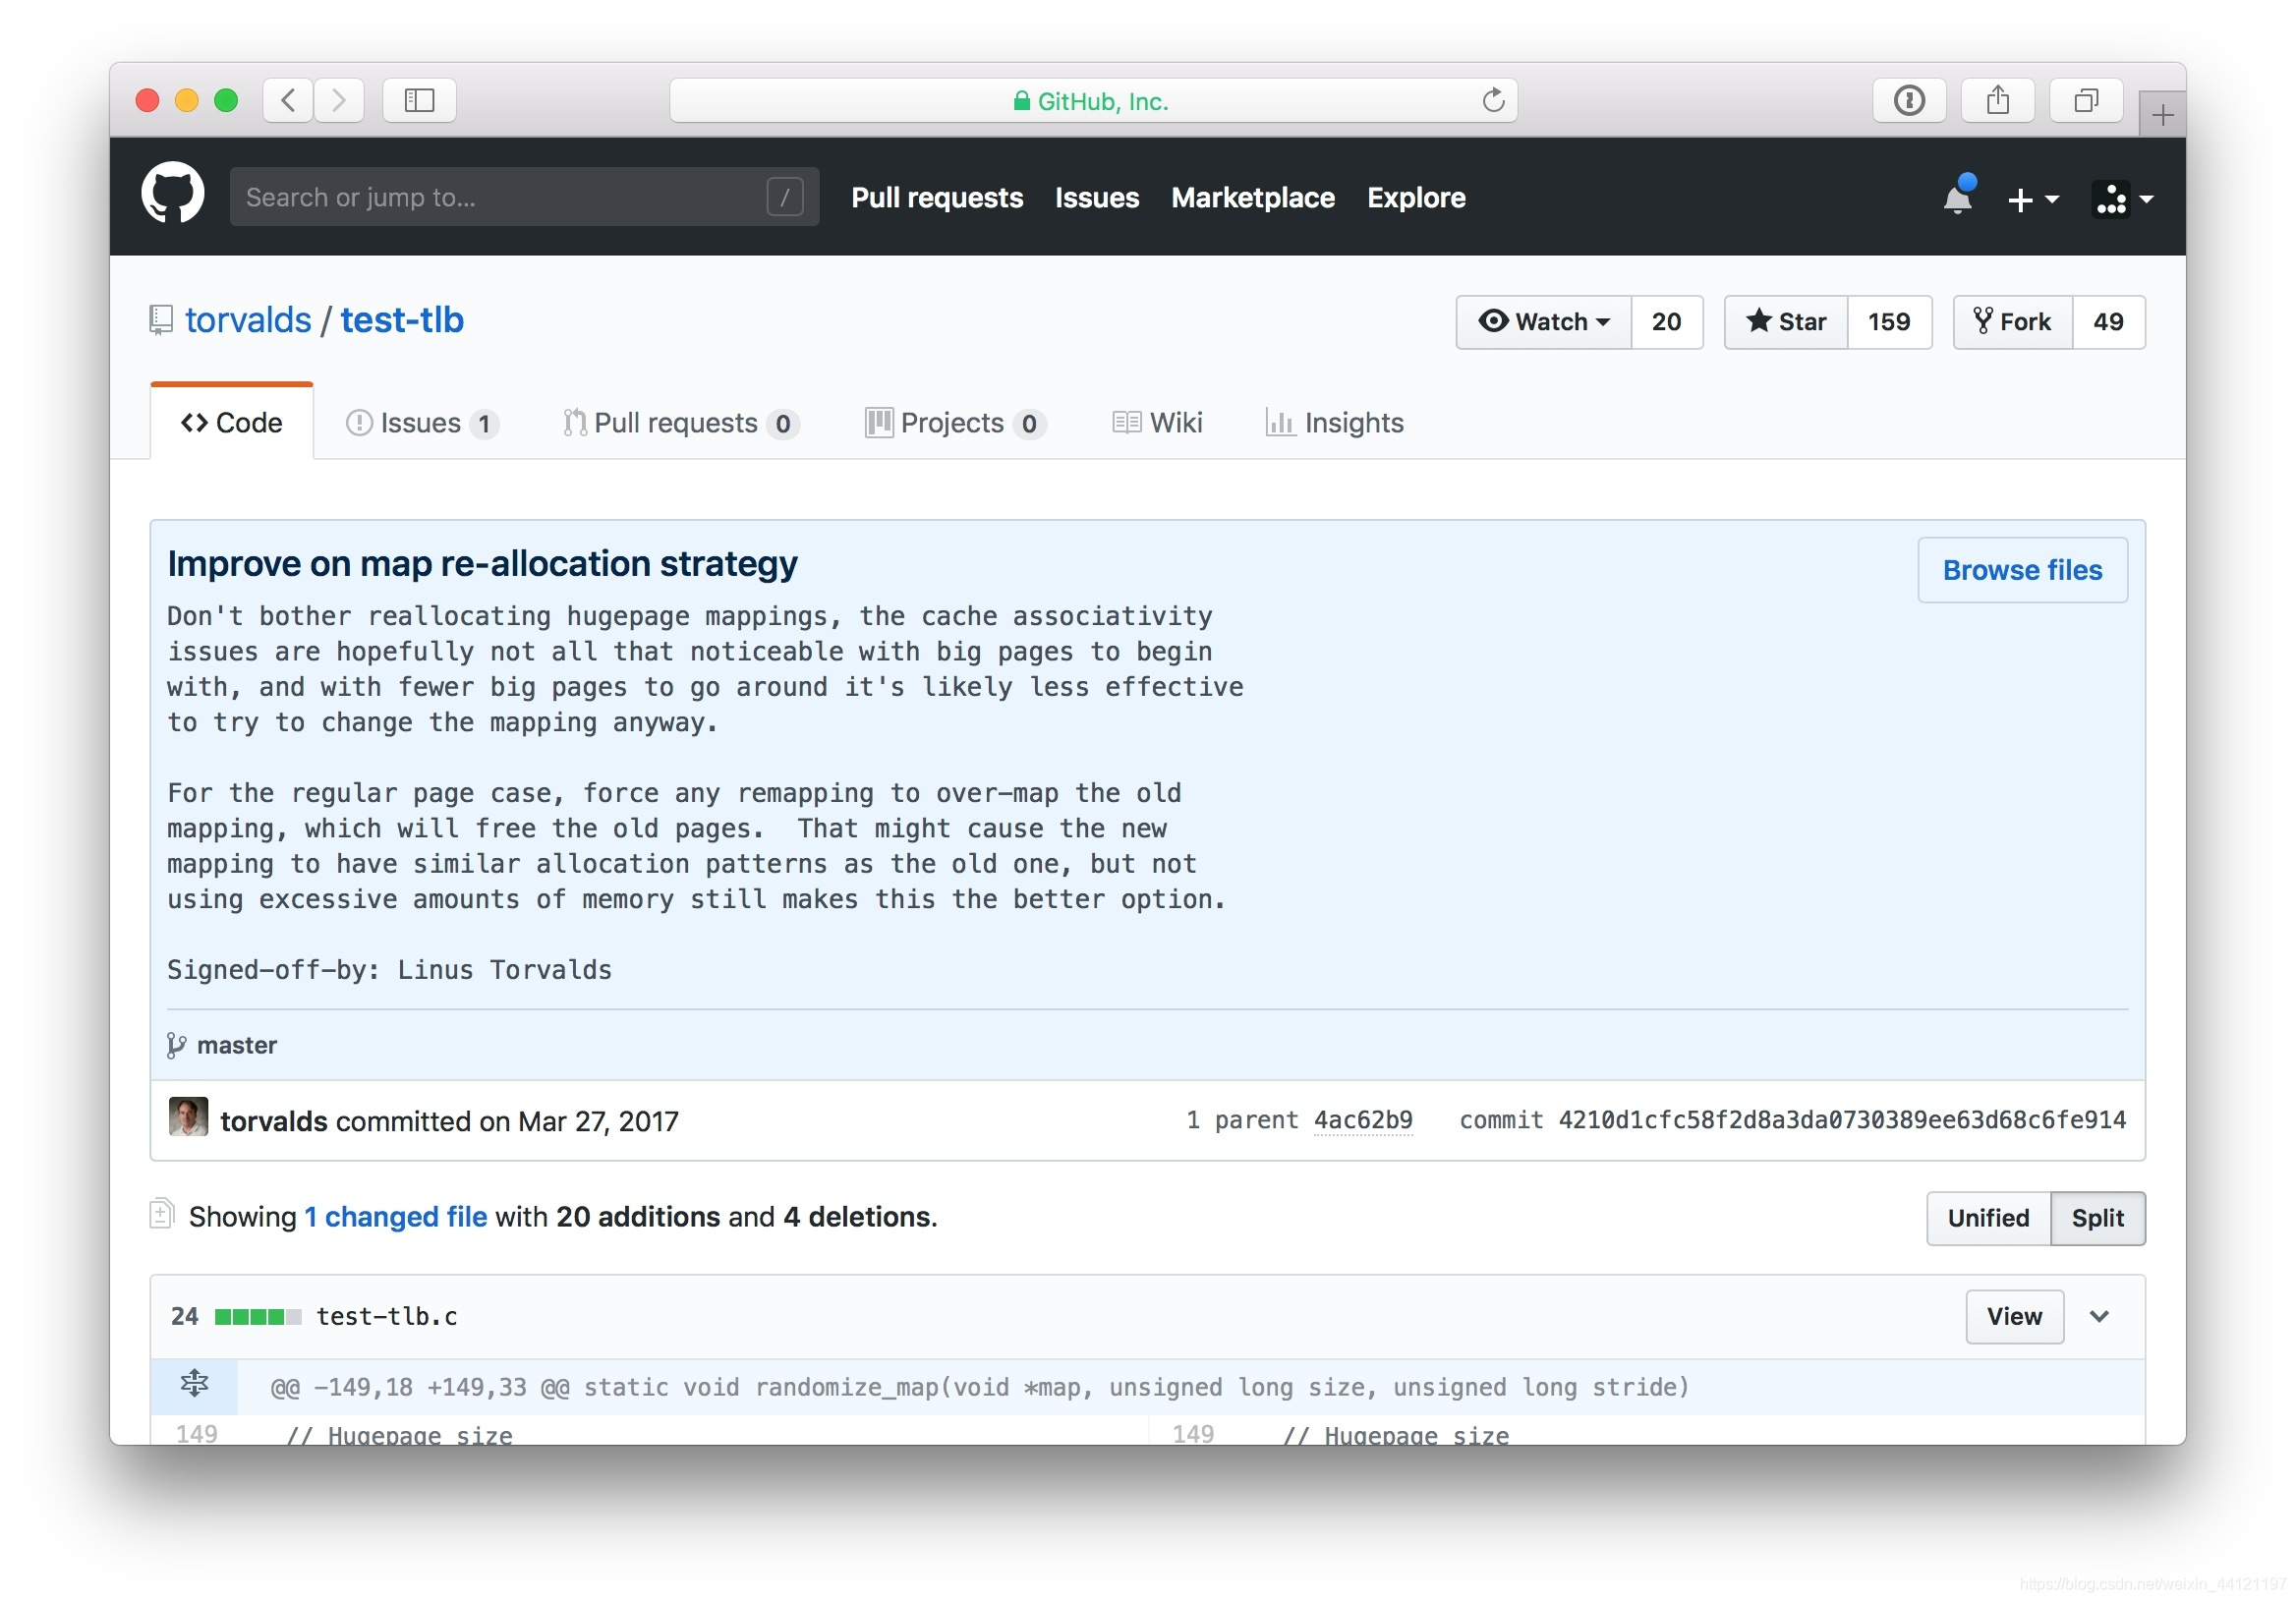Viewport: 2296px width, 1602px height.
Task: Click the Browse files button
Action: pos(2021,569)
